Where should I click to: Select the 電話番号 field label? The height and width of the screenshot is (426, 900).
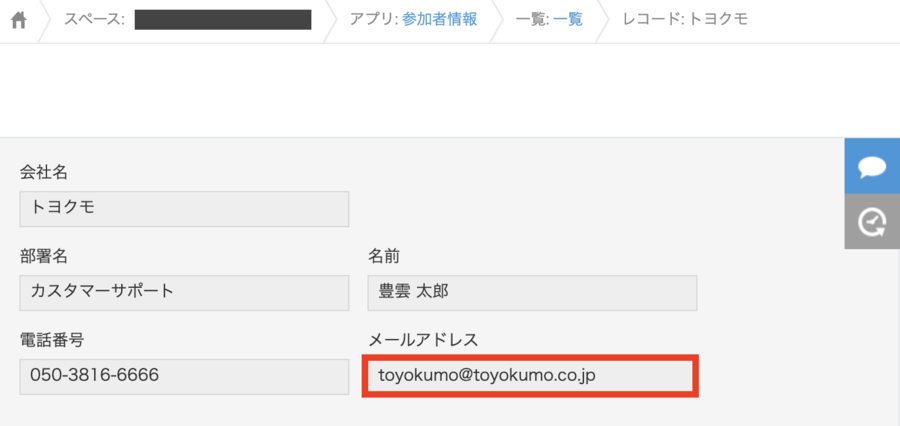pyautogui.click(x=52, y=340)
